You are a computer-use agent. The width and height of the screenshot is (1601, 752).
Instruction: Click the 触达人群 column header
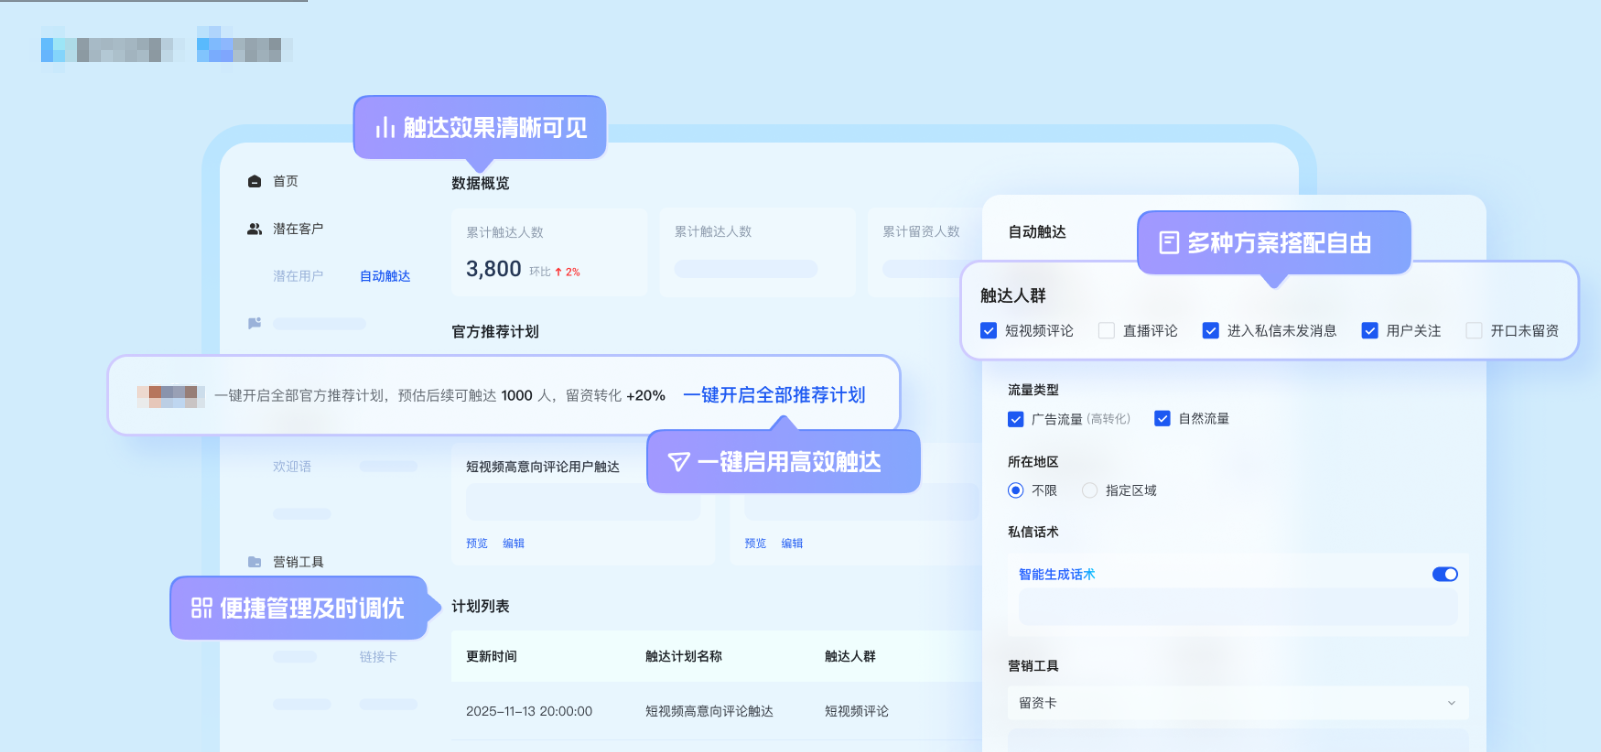(x=850, y=657)
